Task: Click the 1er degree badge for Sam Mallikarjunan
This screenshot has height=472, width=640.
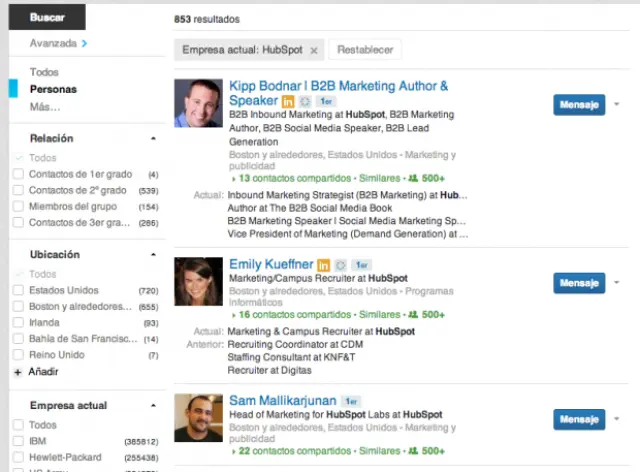Action: [x=352, y=401]
